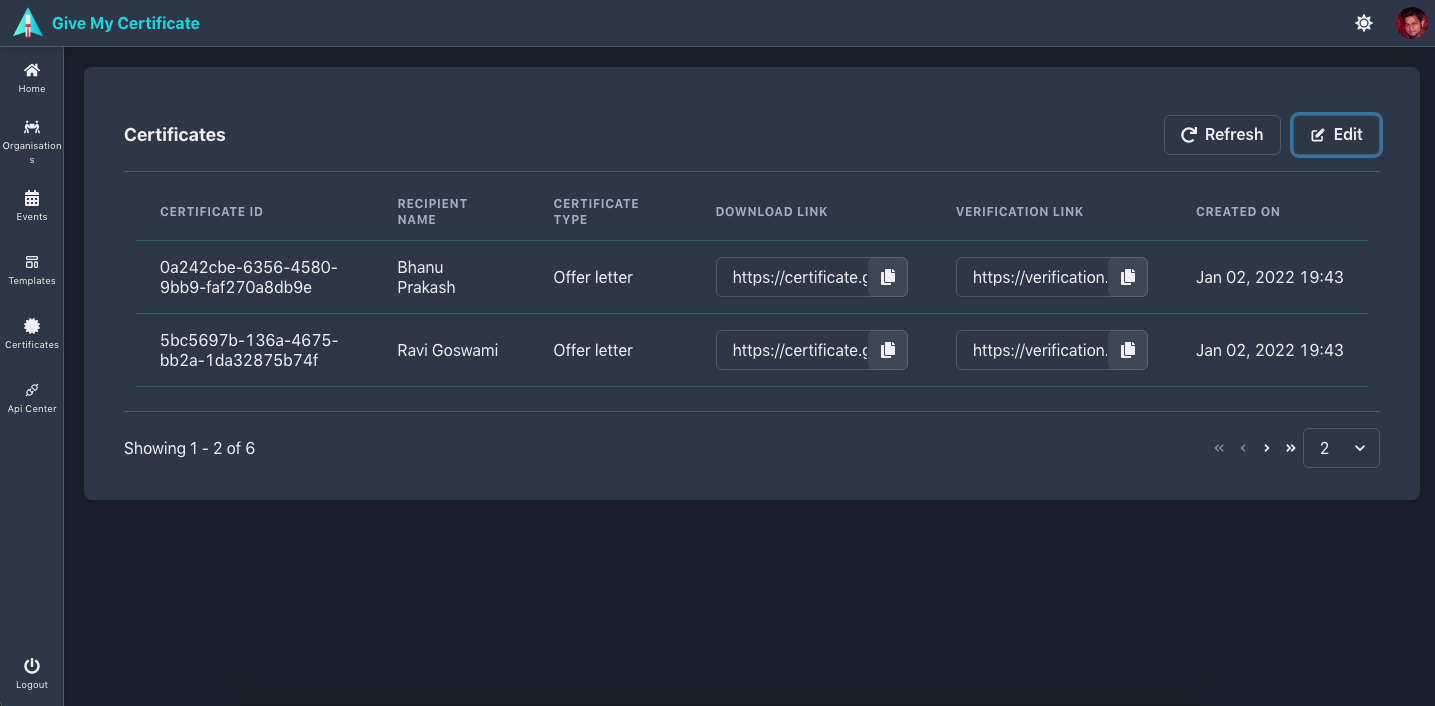Refresh the certificates list
Screen dimensions: 1435x706
(1222, 134)
